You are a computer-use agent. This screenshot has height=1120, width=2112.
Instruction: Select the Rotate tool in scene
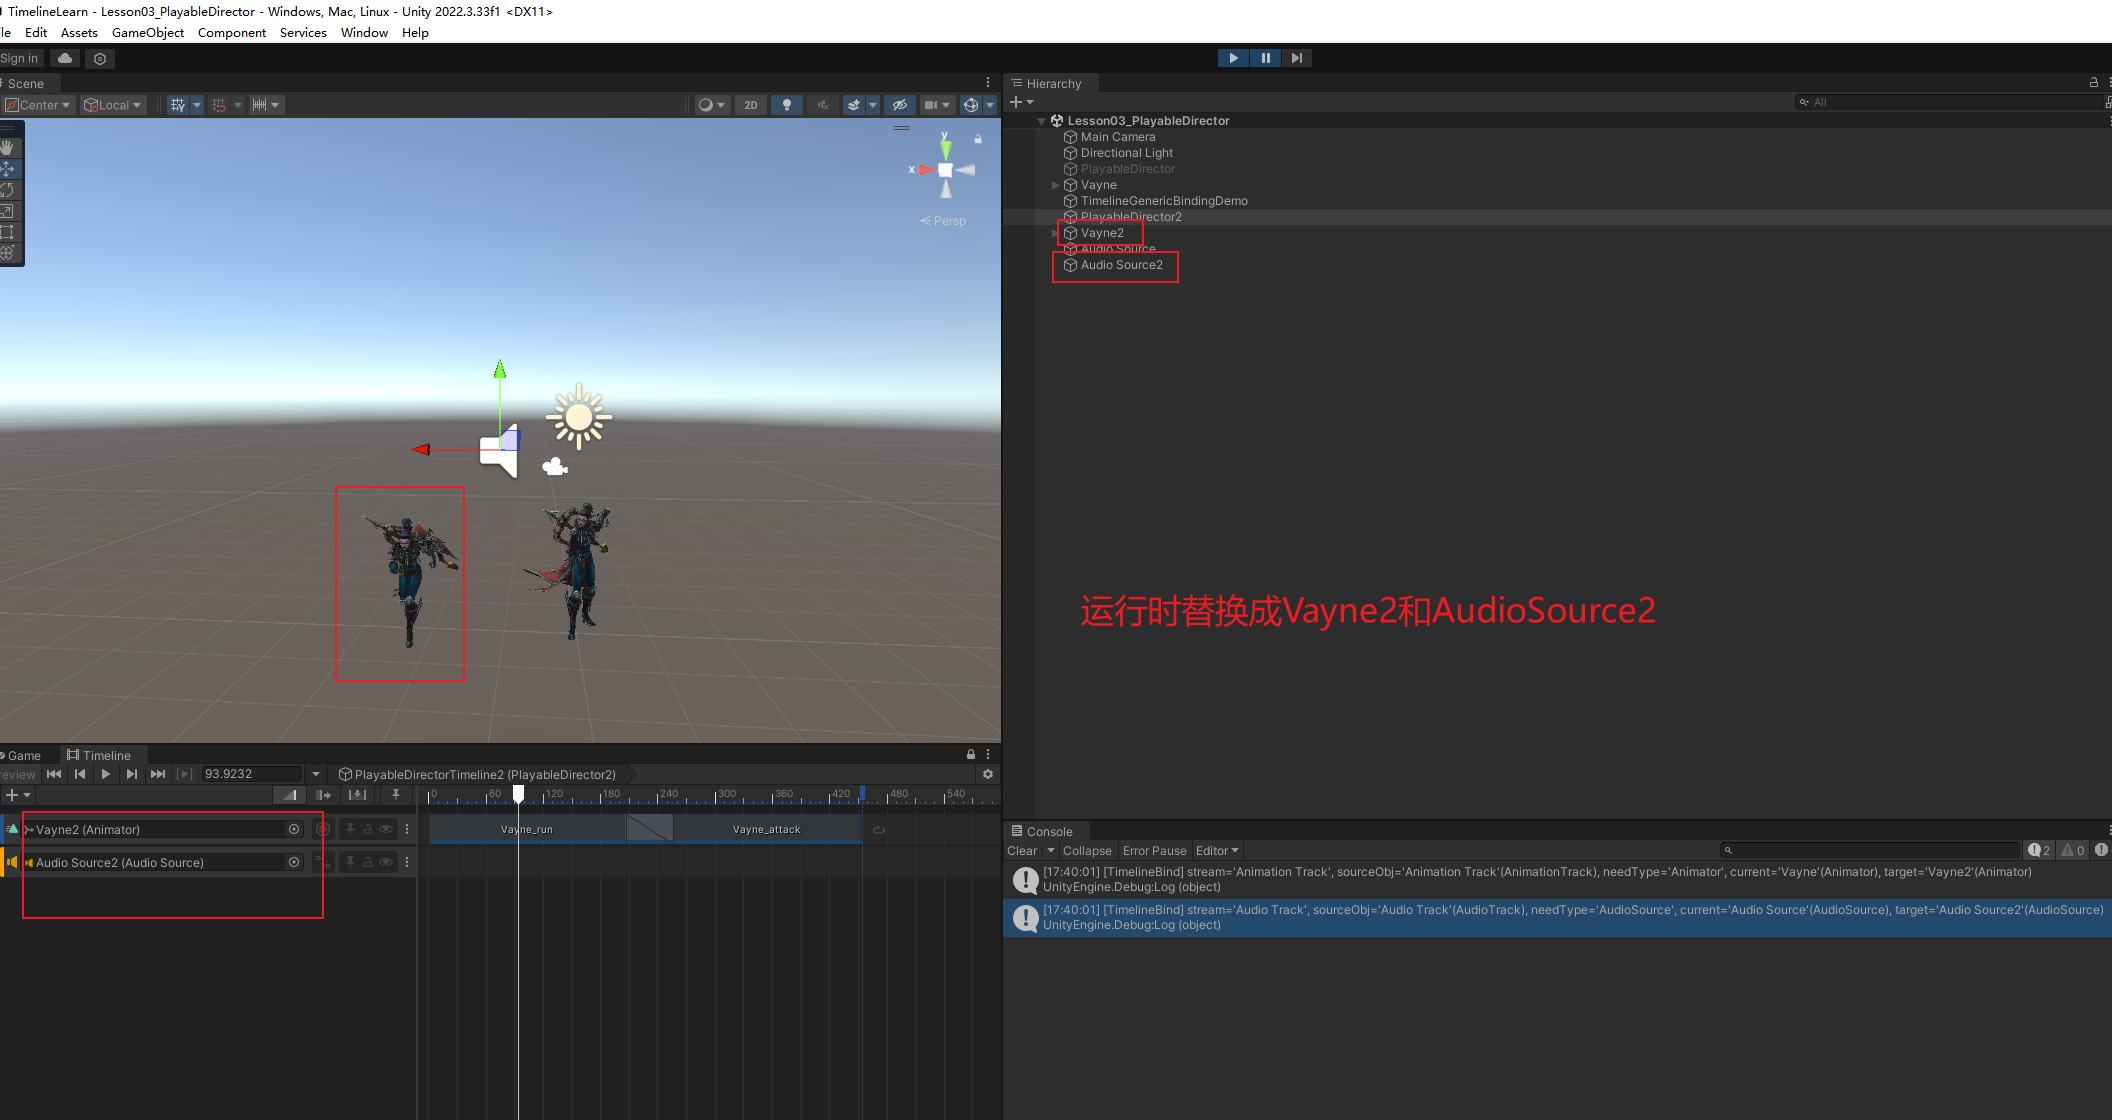coord(7,190)
